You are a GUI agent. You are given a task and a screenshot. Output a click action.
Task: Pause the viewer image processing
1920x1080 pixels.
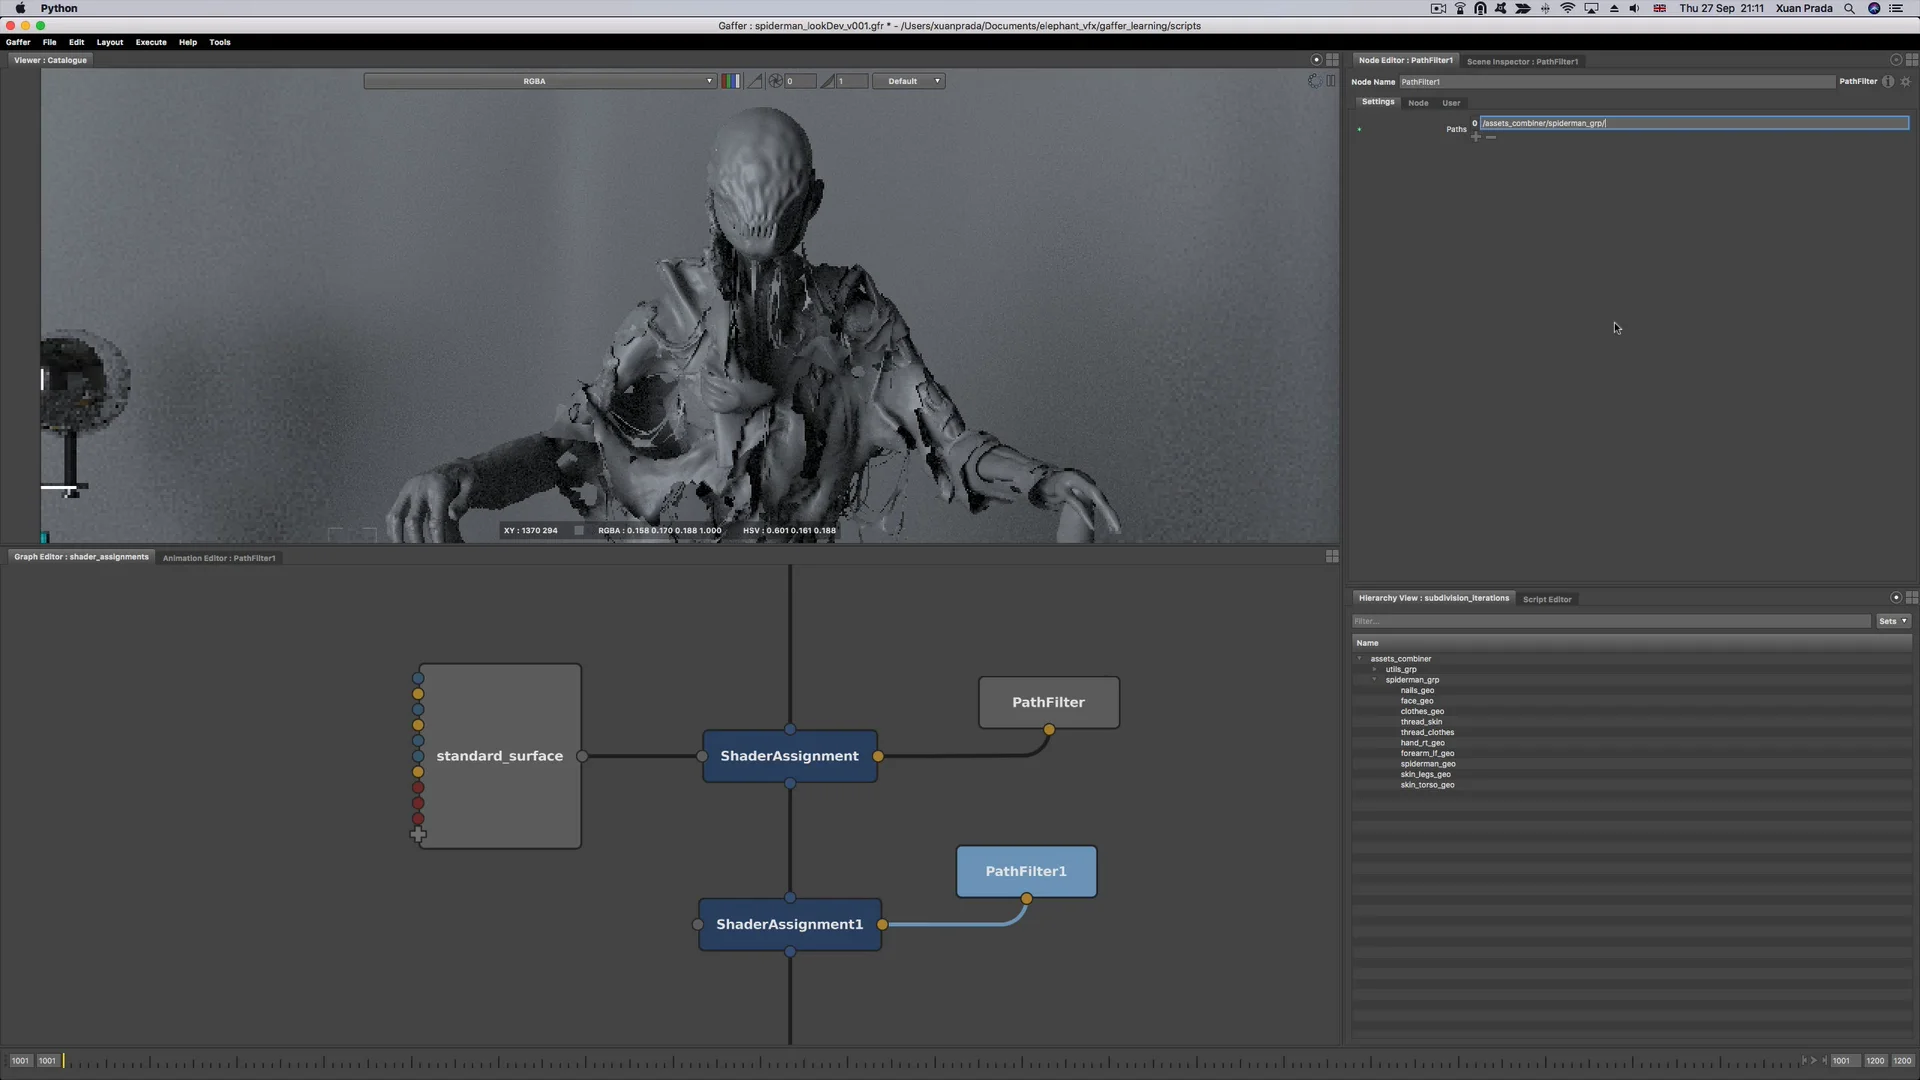click(1331, 81)
